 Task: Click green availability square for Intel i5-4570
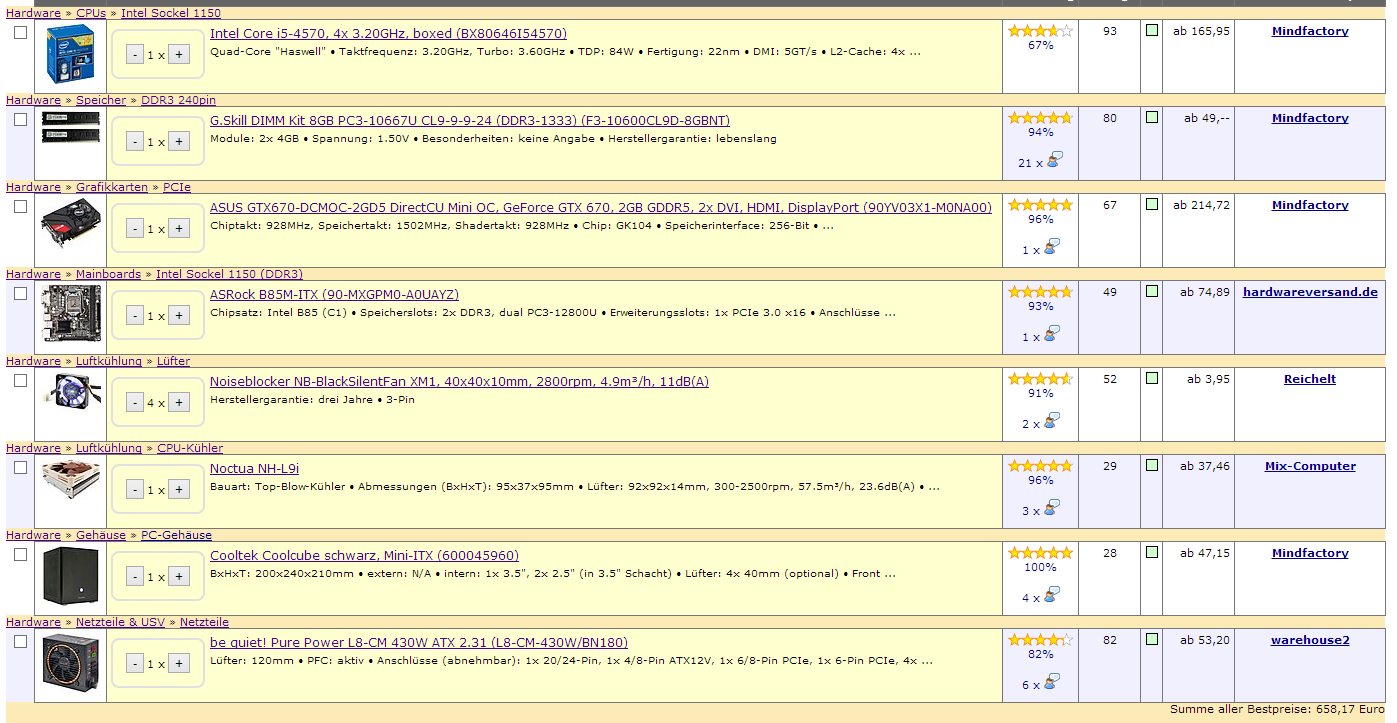point(1152,31)
